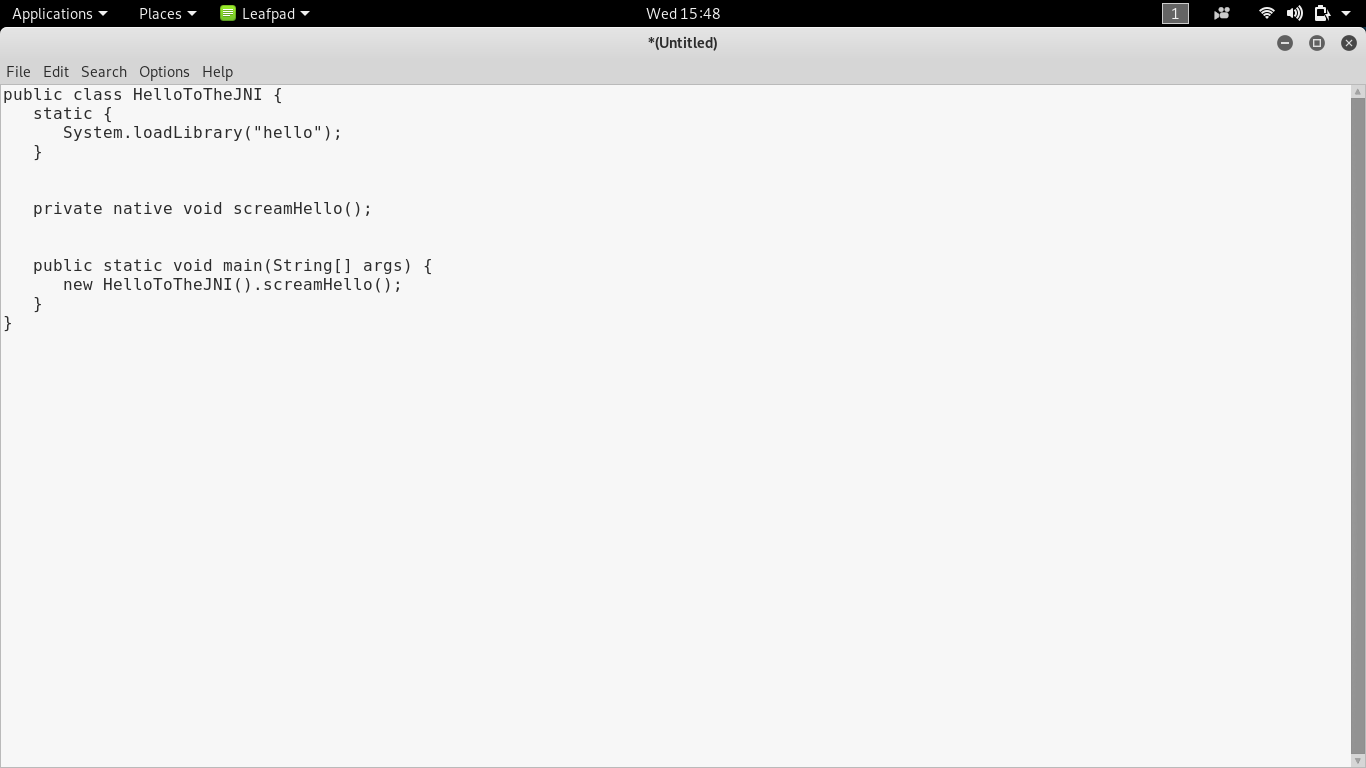Image resolution: width=1366 pixels, height=768 pixels.
Task: Click the workspace 1 indicator
Action: [1175, 13]
